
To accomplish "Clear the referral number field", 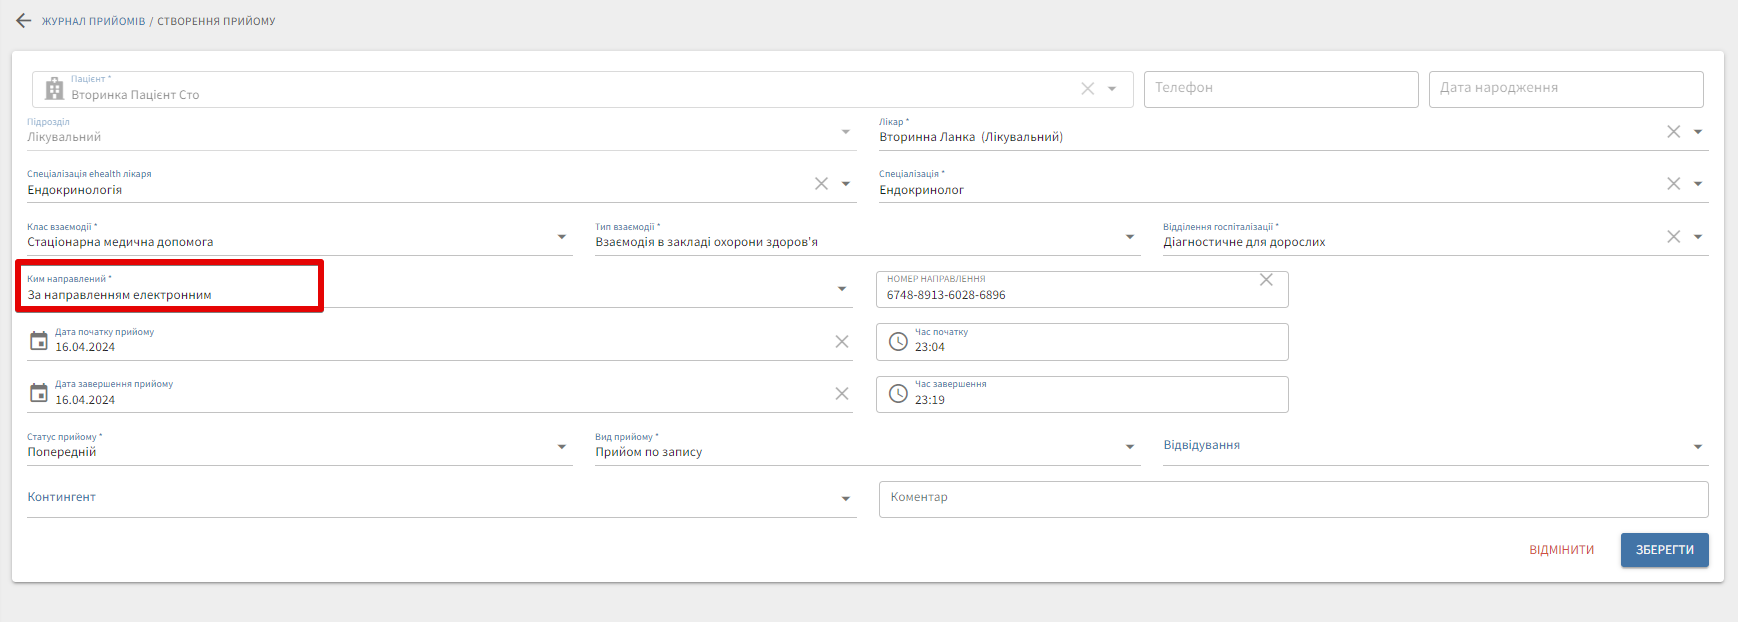I will coord(1266,280).
